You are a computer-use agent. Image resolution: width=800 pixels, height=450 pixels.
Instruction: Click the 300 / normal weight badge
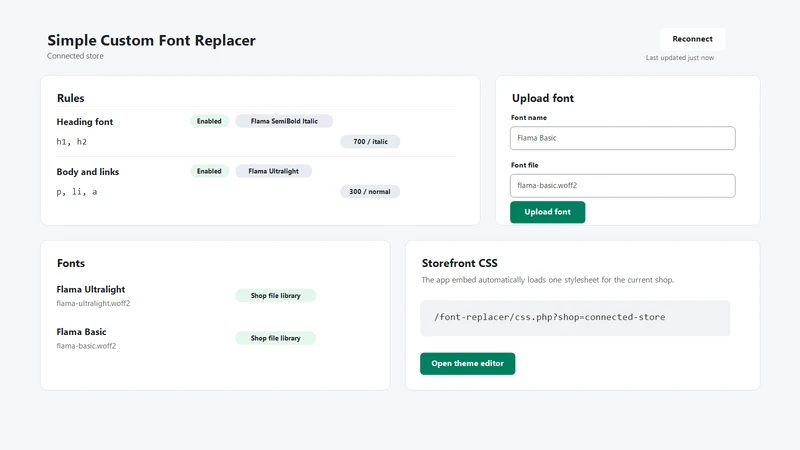(x=370, y=191)
